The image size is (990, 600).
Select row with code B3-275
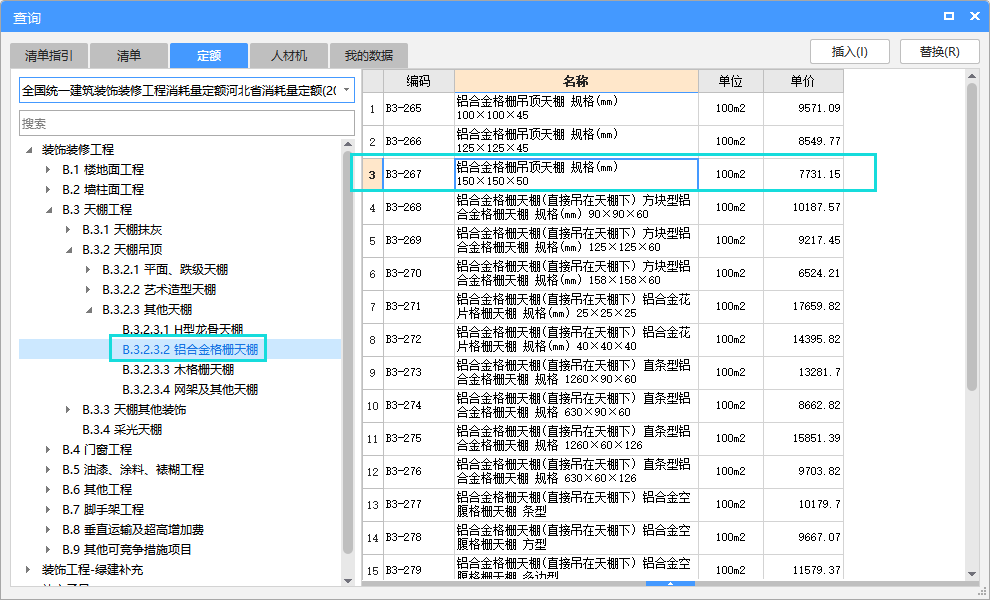603,438
